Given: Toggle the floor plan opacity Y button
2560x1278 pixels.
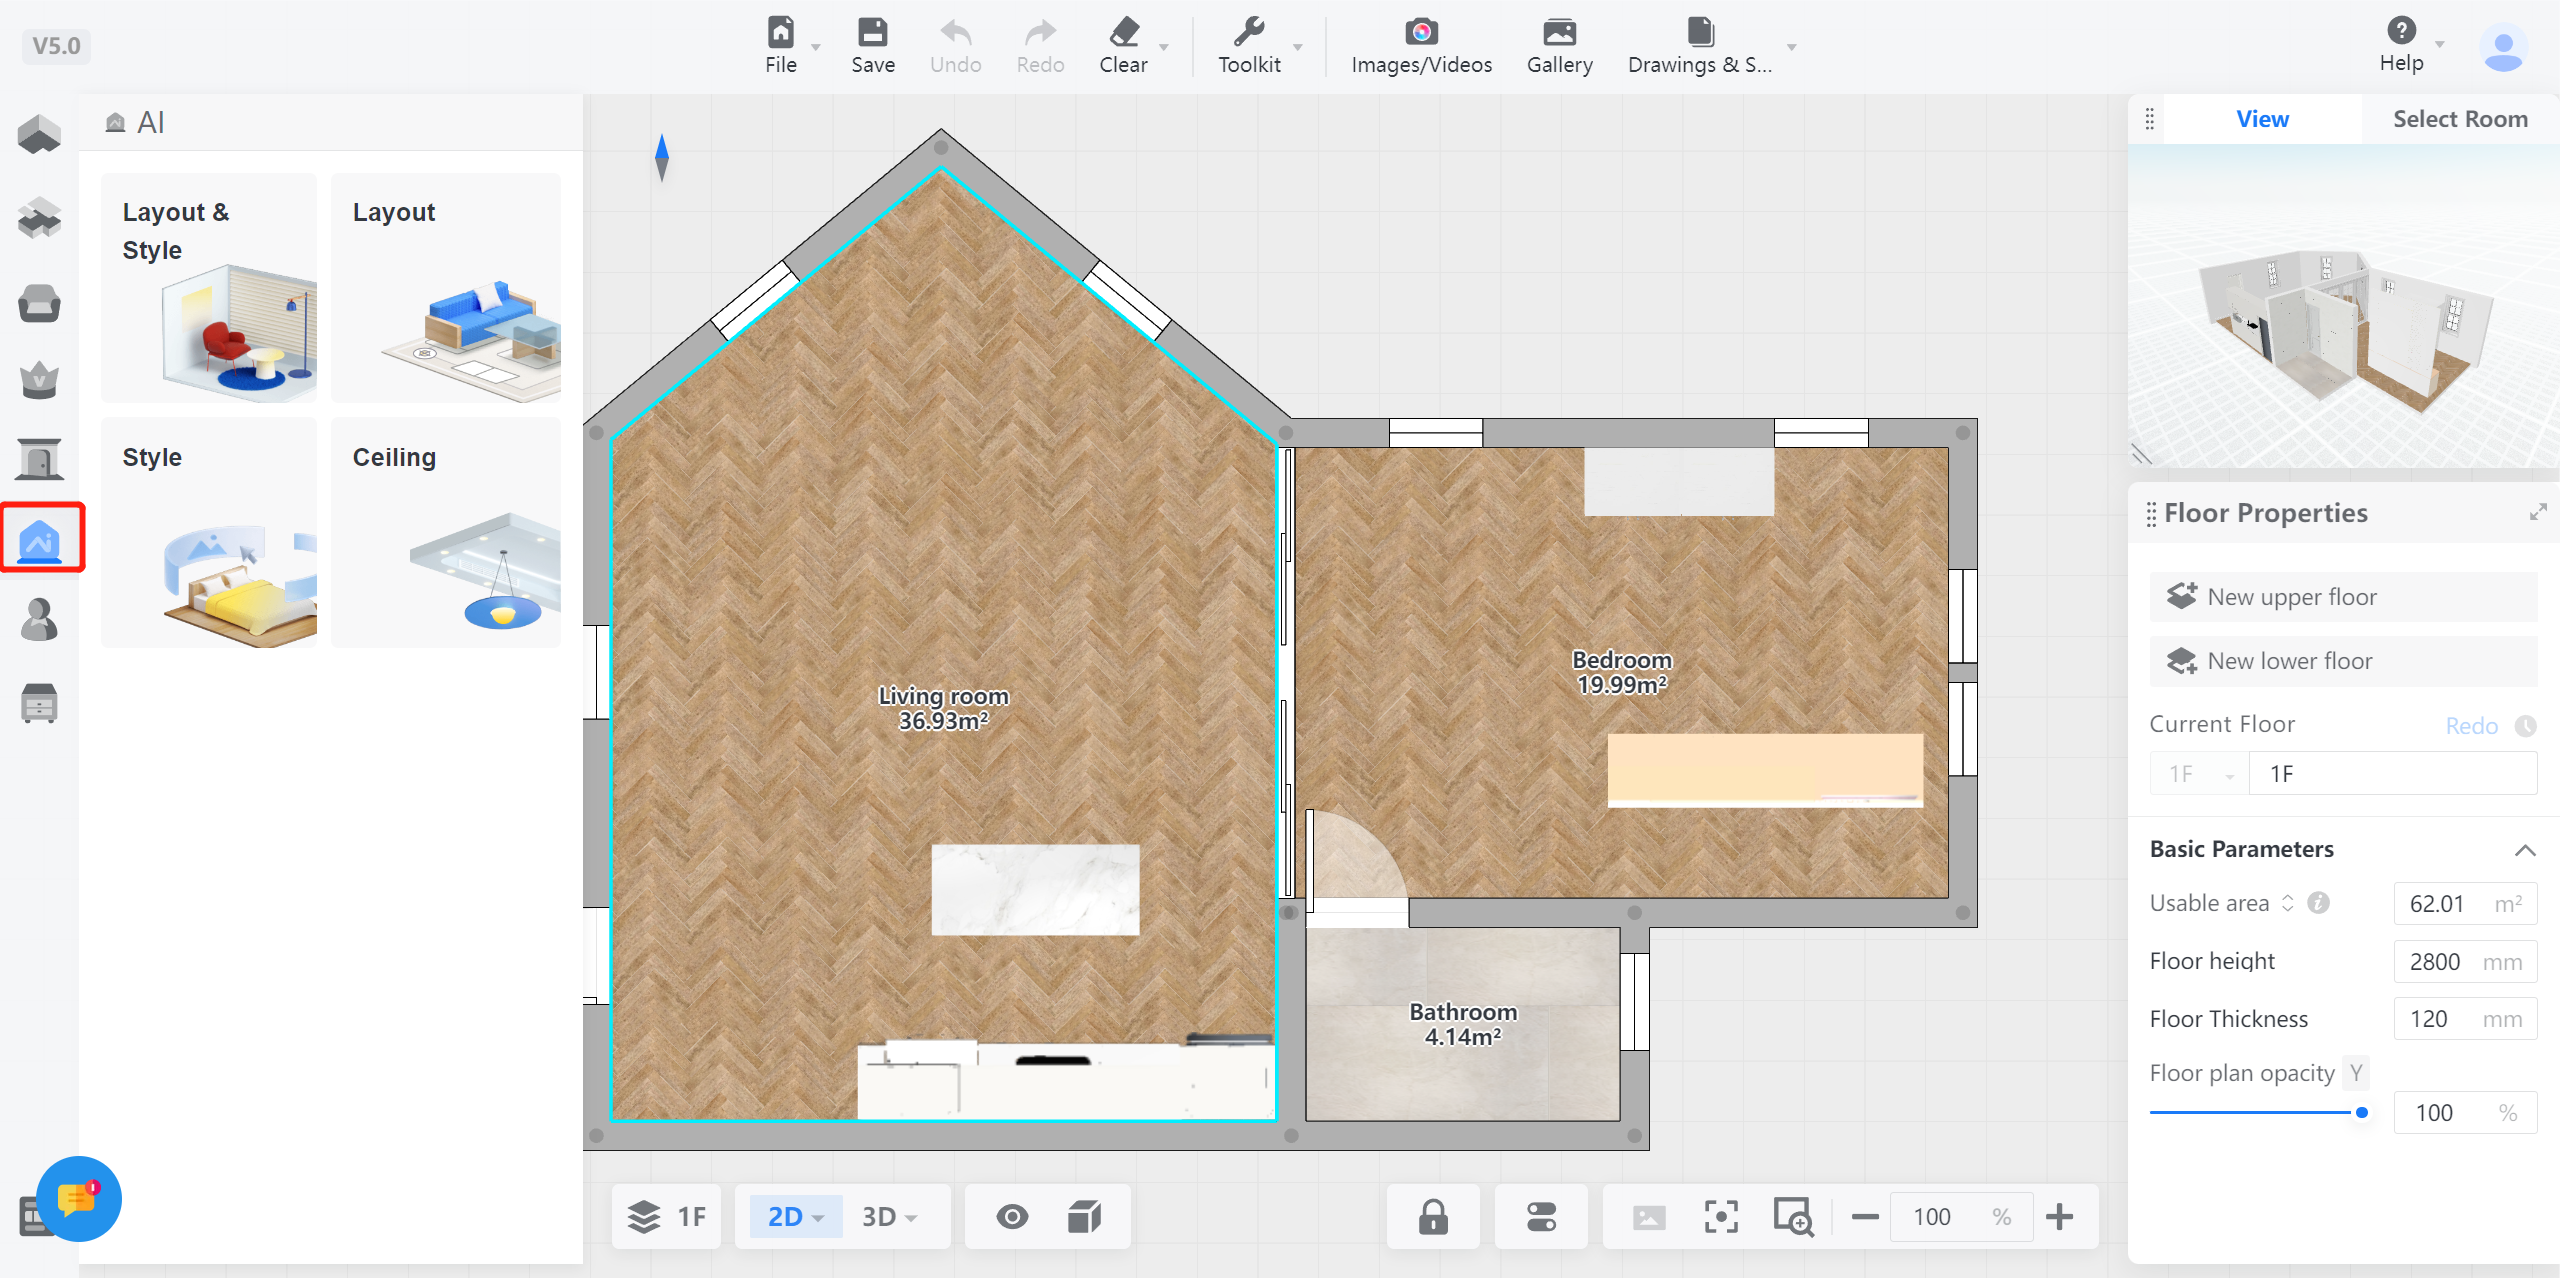Looking at the screenshot, I should click(x=2356, y=1073).
